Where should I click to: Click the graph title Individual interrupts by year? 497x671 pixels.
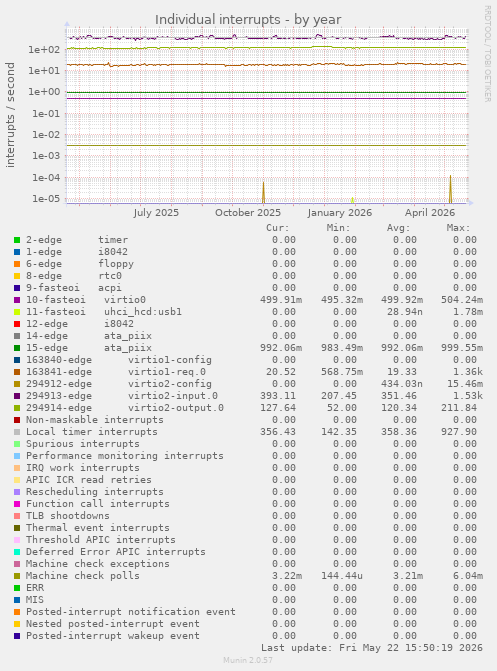pos(248,20)
